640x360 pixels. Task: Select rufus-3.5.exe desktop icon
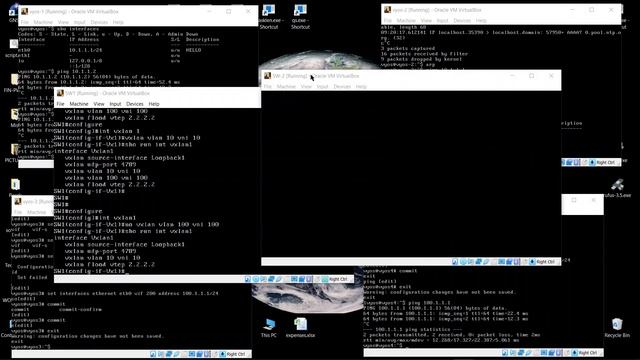(x=617, y=188)
